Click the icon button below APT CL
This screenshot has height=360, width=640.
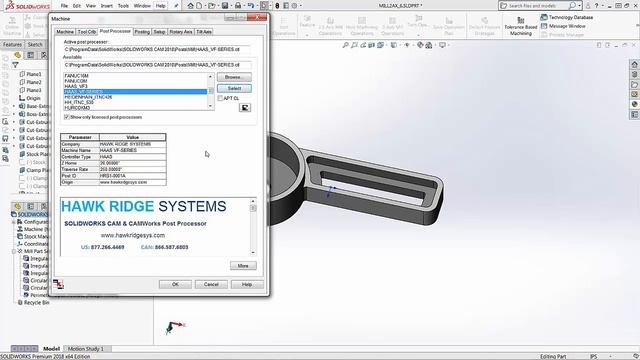tap(244, 108)
